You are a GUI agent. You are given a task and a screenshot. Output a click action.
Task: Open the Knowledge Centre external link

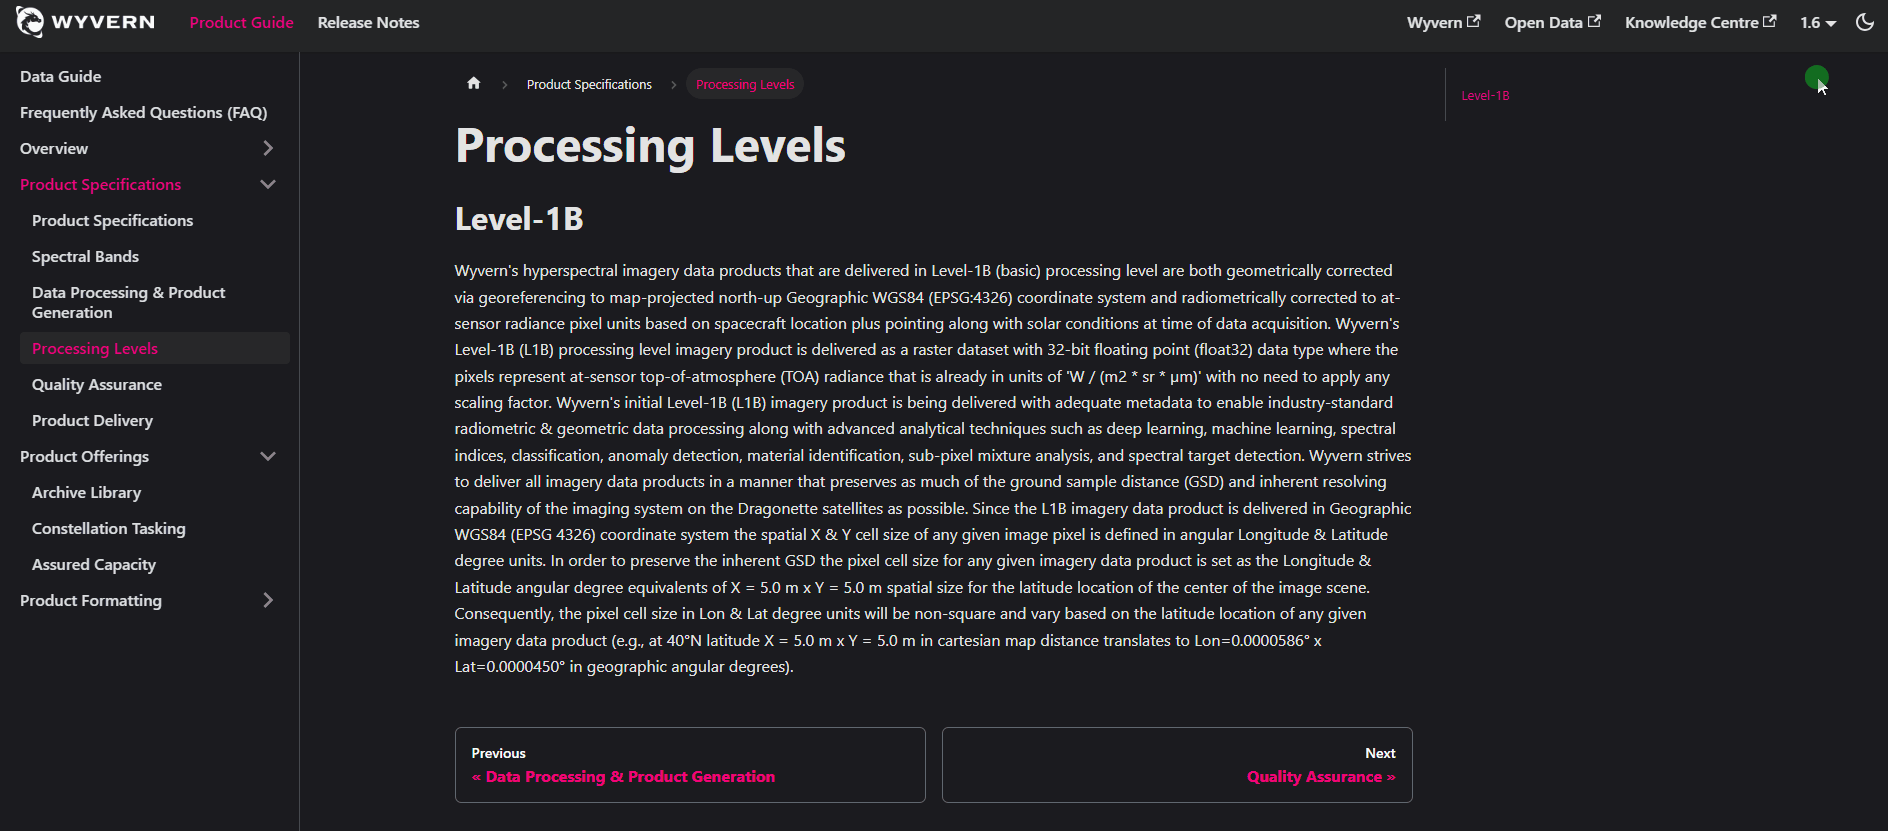(1700, 22)
